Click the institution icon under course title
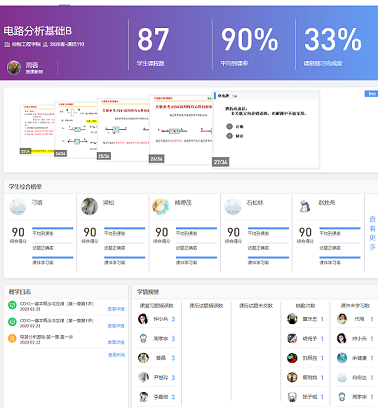Image resolution: width=378 pixels, height=408 pixels. pyautogui.click(x=7, y=44)
